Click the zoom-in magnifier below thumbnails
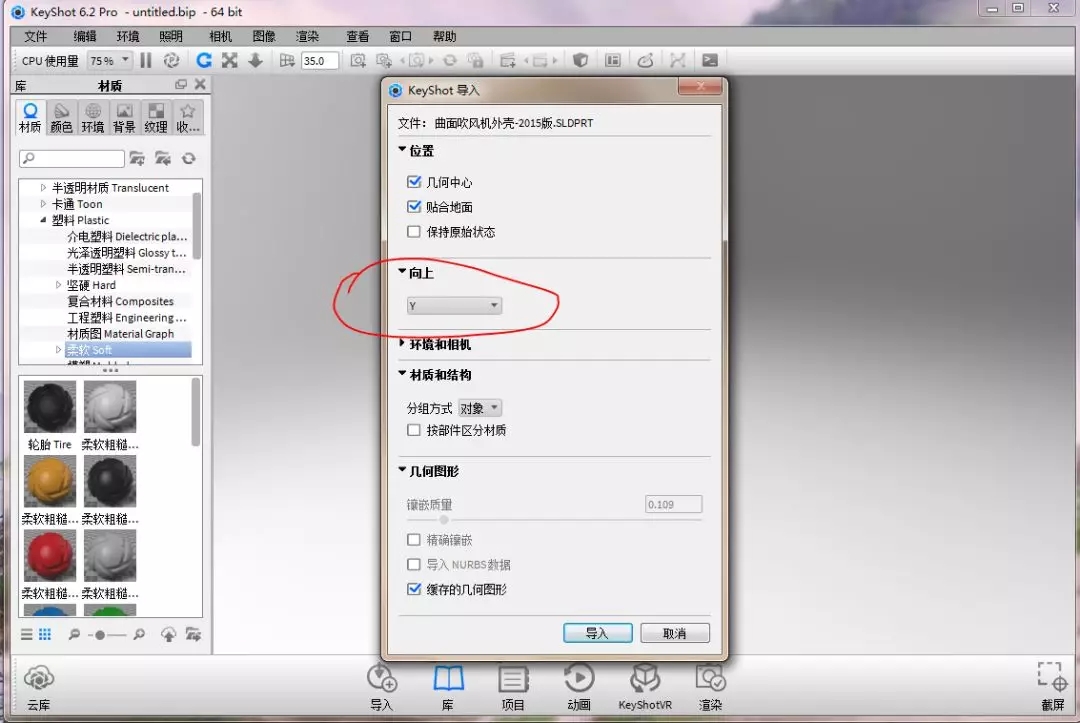 (138, 634)
